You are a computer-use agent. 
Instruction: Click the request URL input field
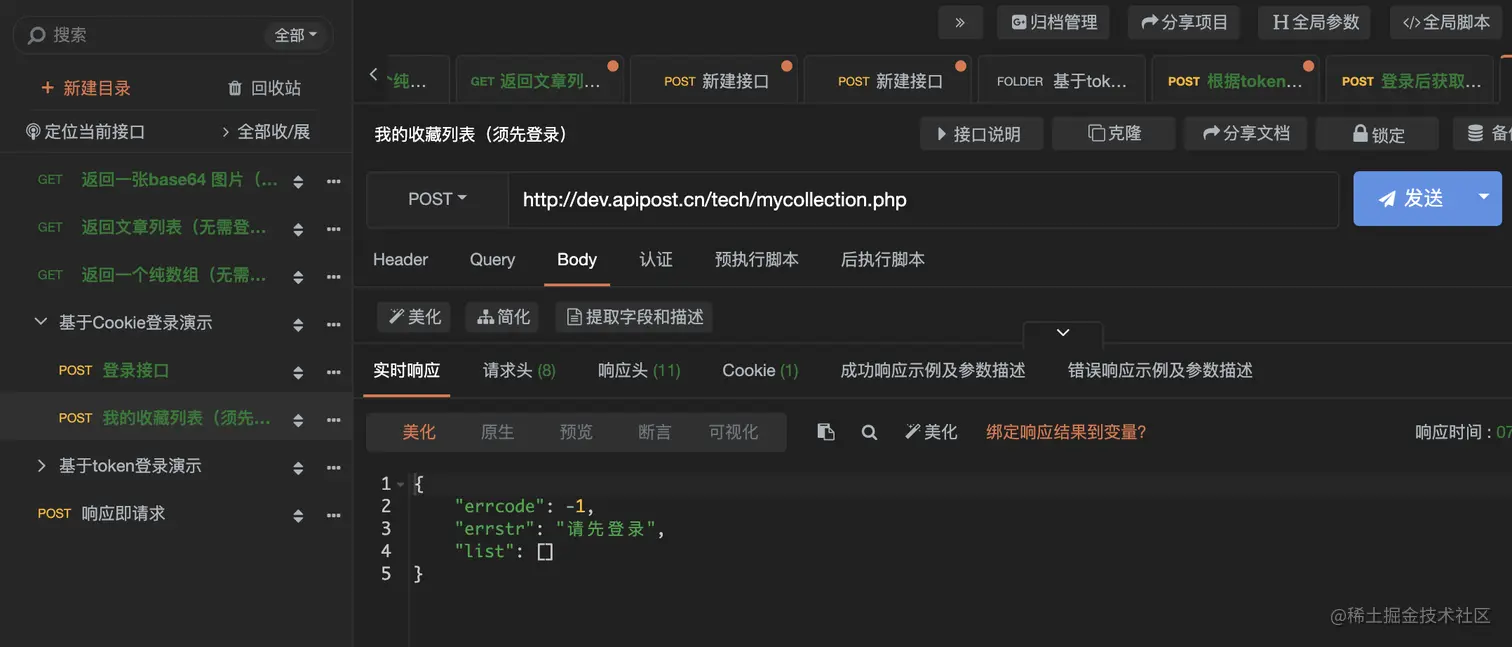click(923, 199)
